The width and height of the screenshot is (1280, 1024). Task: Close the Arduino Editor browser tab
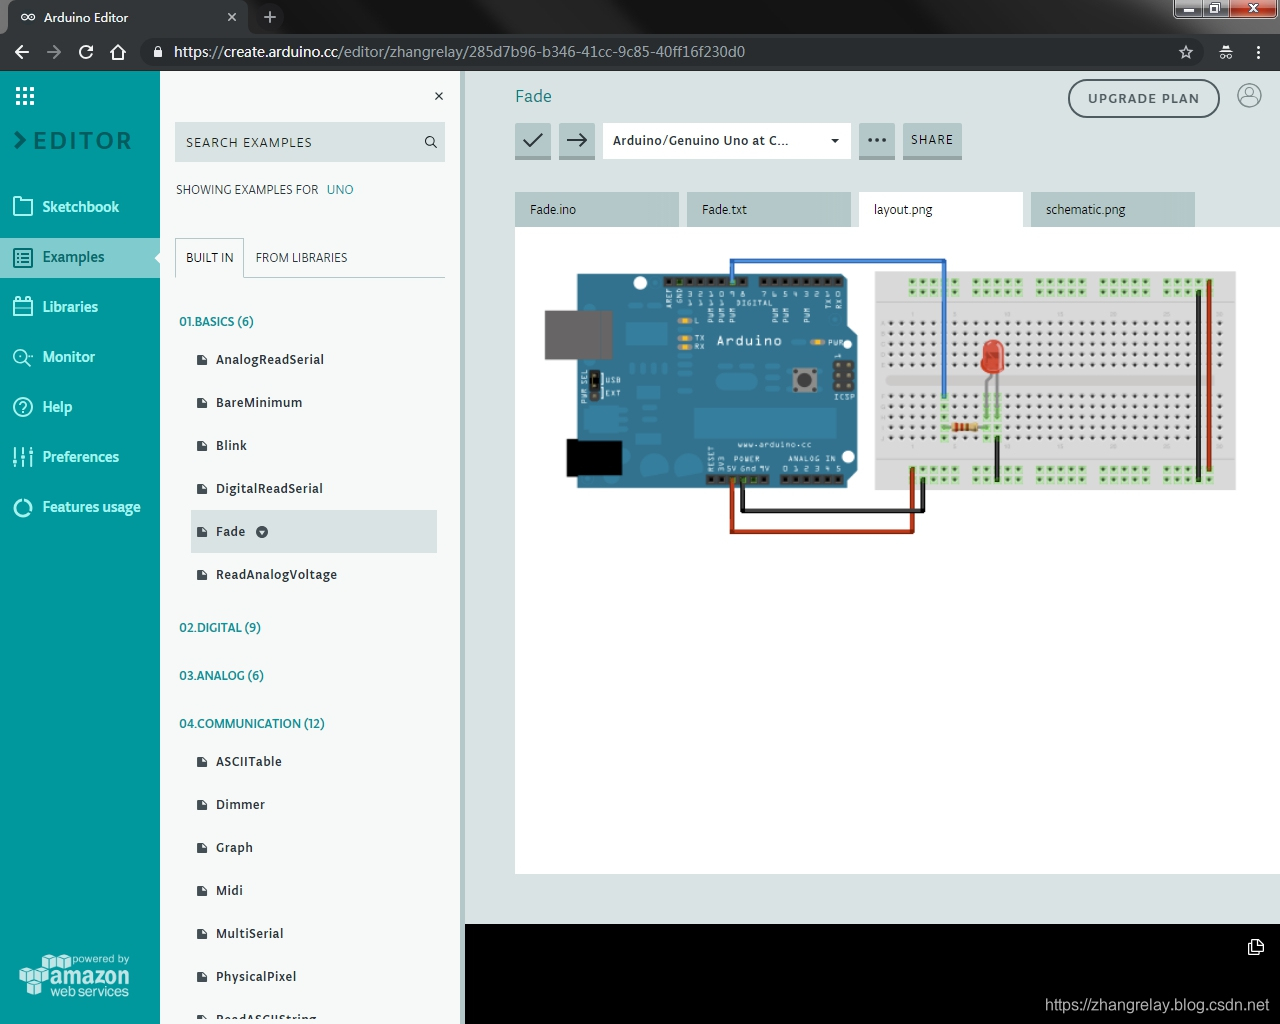pyautogui.click(x=232, y=17)
